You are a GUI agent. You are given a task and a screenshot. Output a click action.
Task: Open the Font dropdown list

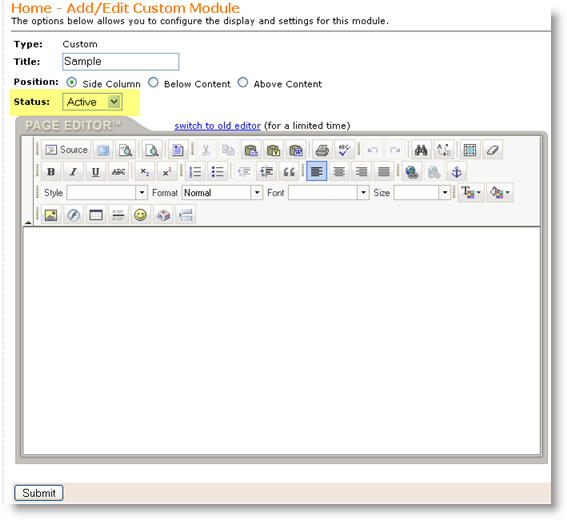pyautogui.click(x=328, y=193)
